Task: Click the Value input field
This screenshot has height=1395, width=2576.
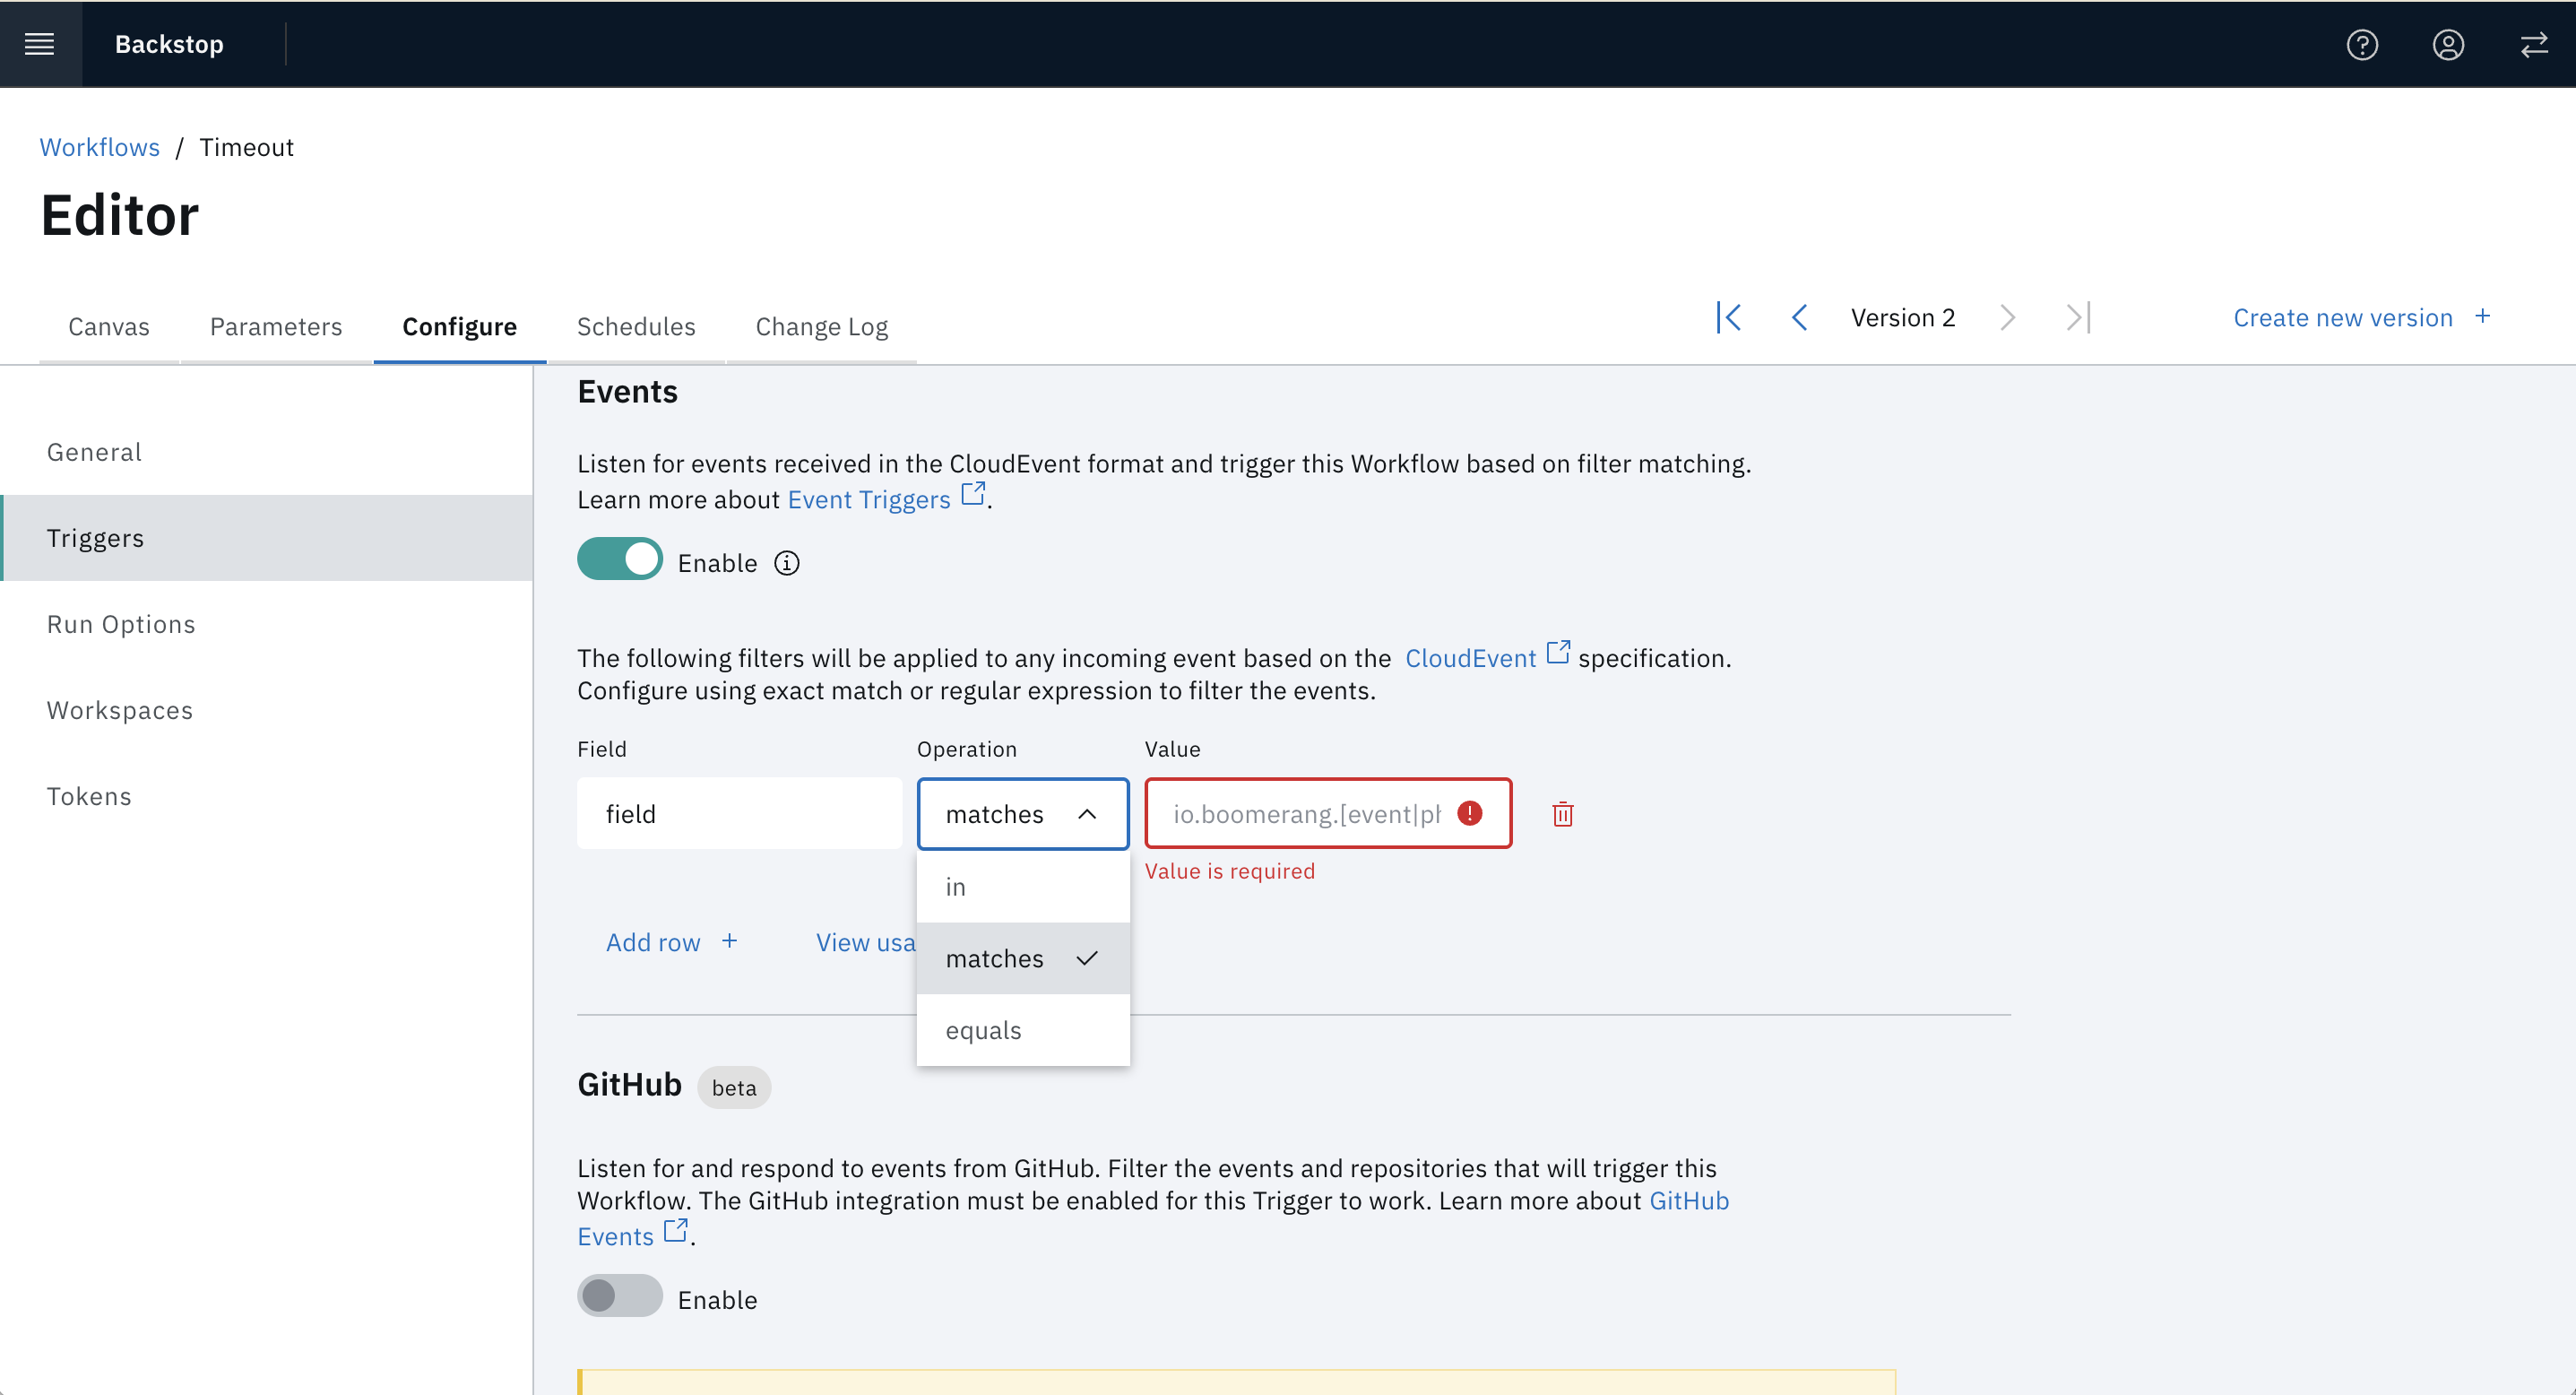Action: click(x=1305, y=814)
